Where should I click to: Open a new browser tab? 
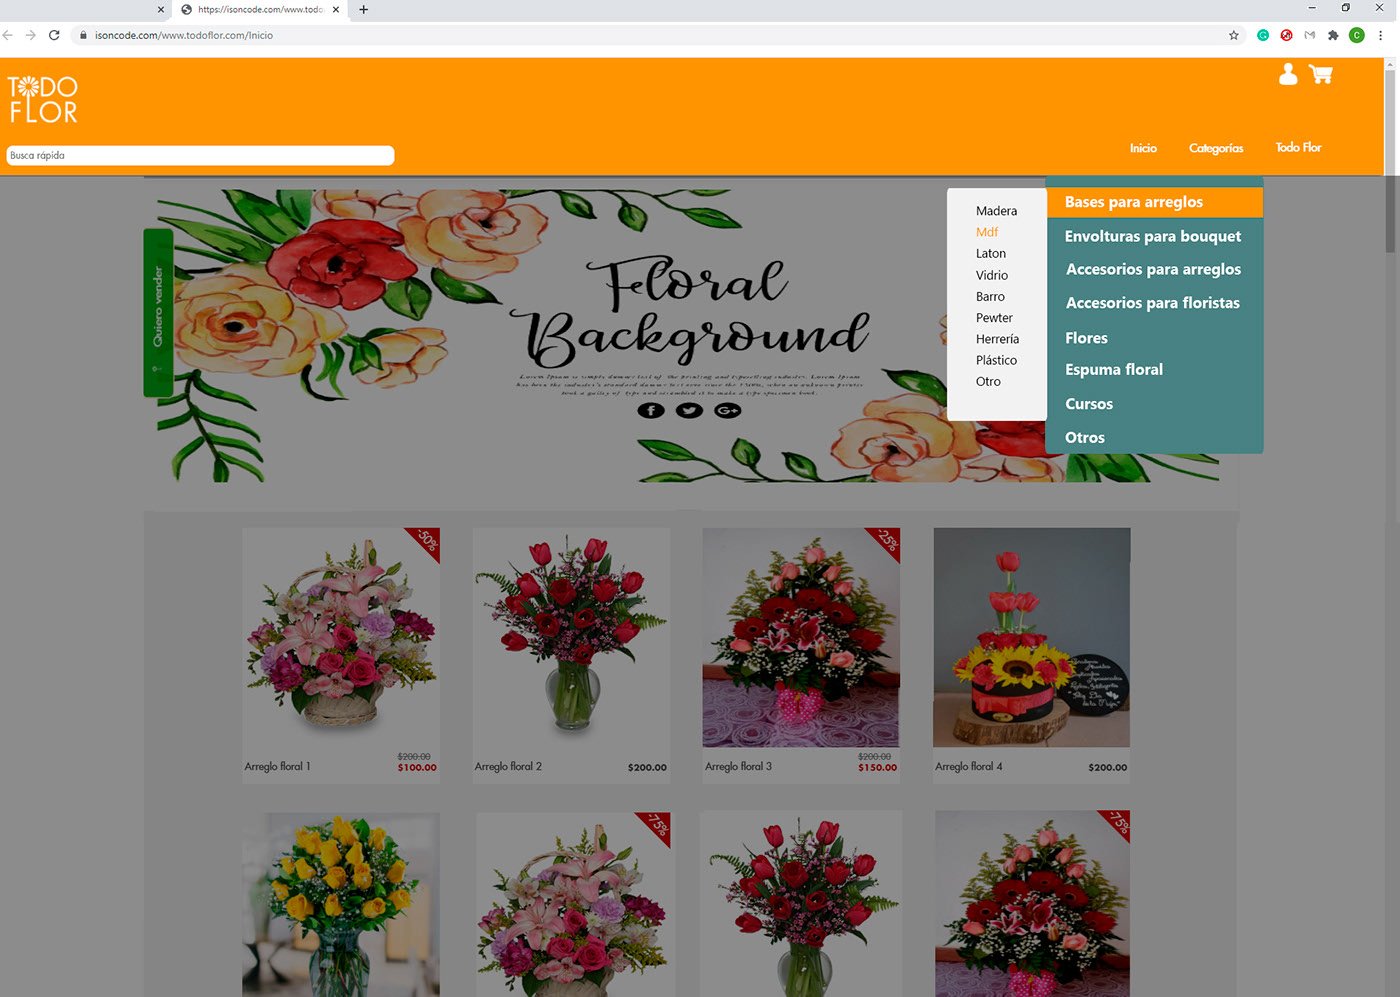click(363, 10)
